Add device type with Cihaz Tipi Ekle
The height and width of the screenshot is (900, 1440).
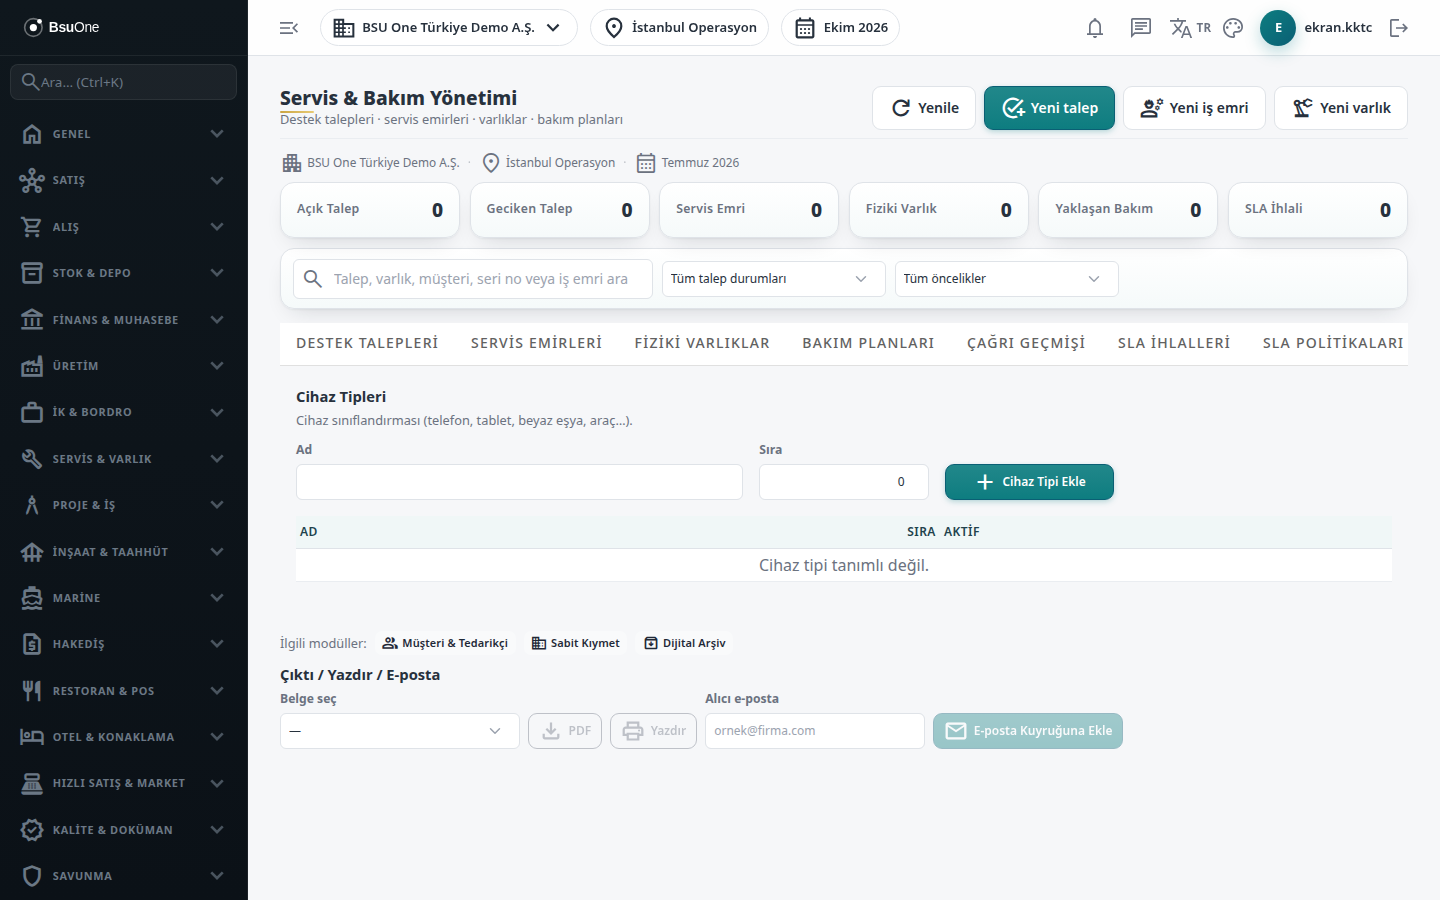pos(1029,482)
